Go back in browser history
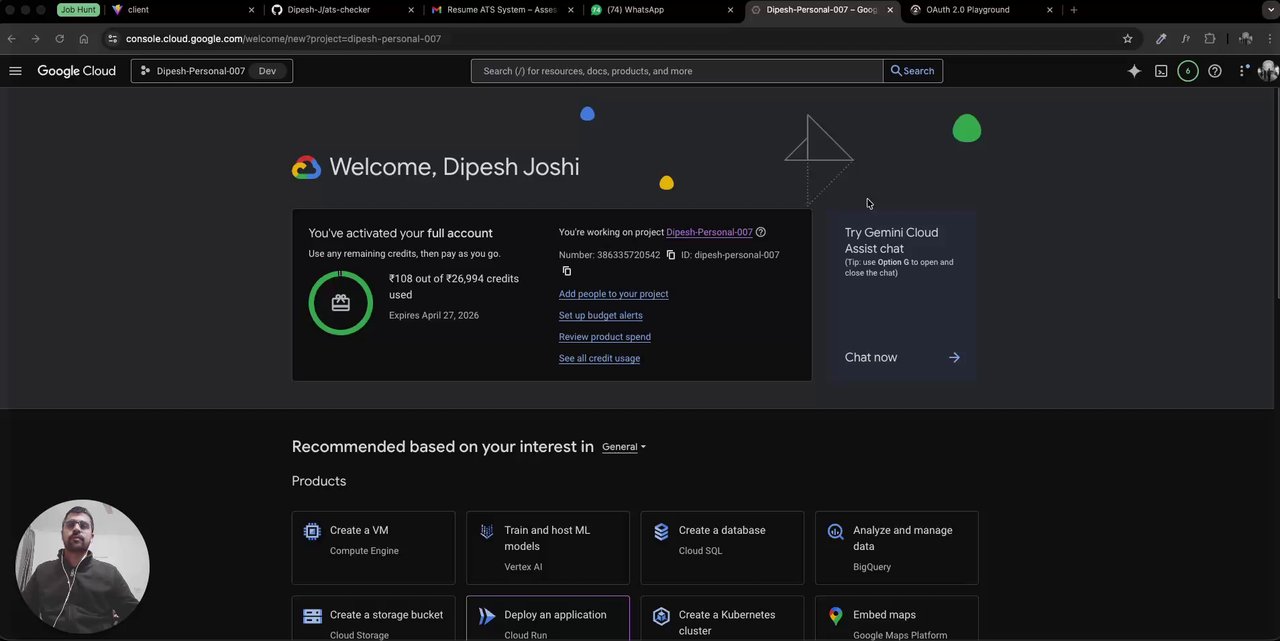Viewport: 1280px width, 641px height. (11, 39)
